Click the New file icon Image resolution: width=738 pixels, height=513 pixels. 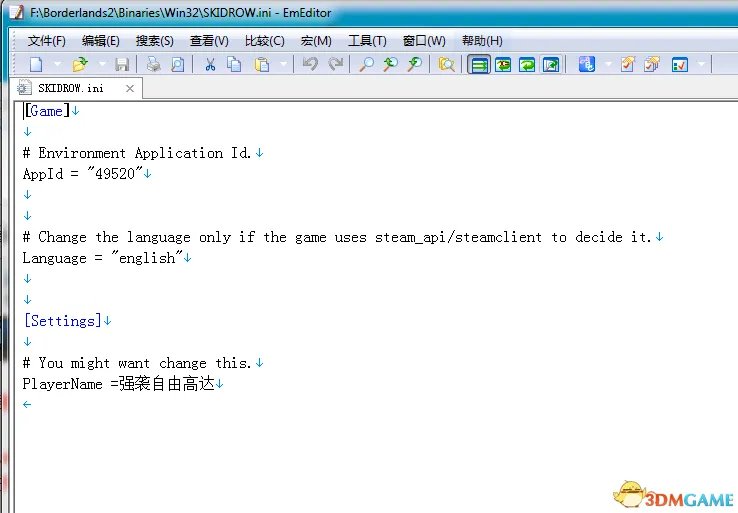[x=35, y=64]
